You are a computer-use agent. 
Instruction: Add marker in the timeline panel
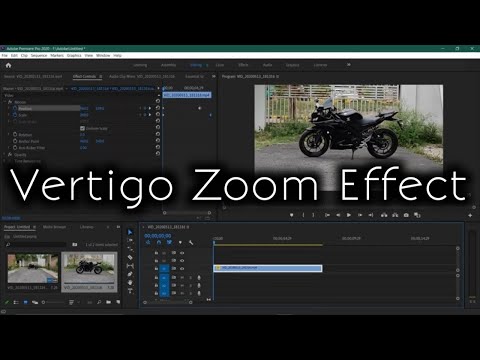click(x=180, y=242)
